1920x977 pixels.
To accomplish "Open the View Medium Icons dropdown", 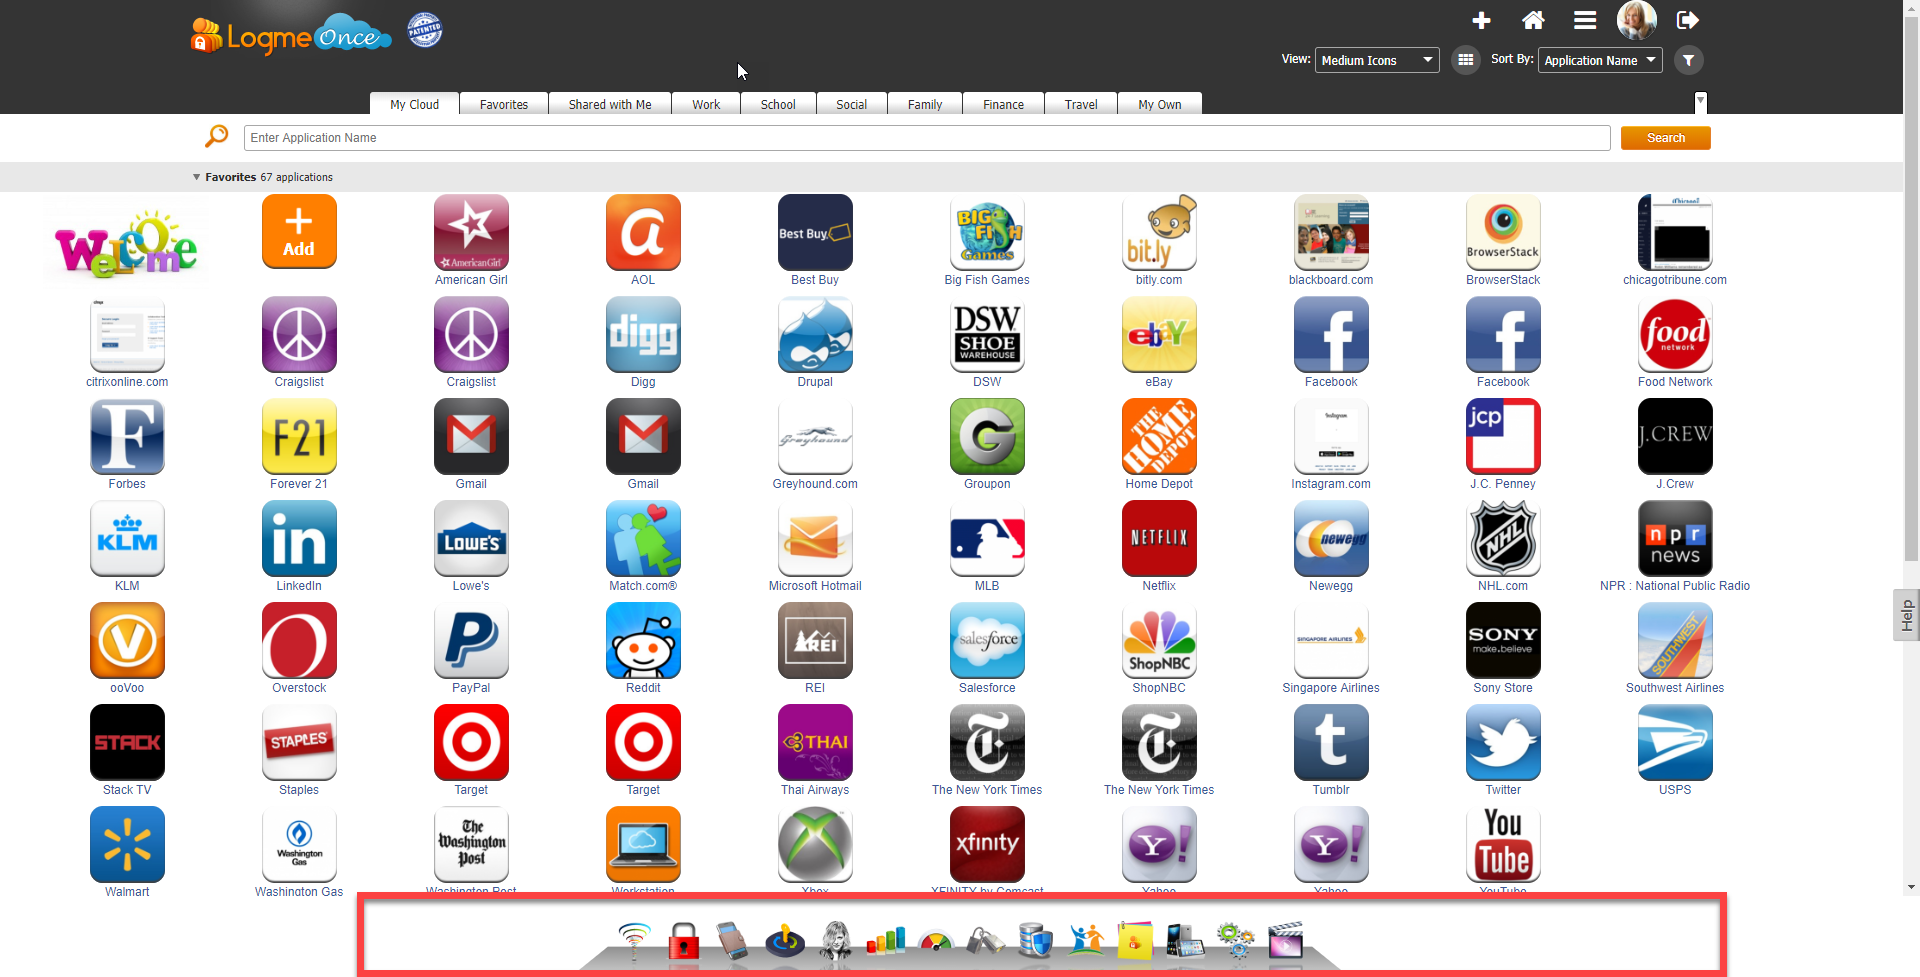I will [x=1377, y=60].
